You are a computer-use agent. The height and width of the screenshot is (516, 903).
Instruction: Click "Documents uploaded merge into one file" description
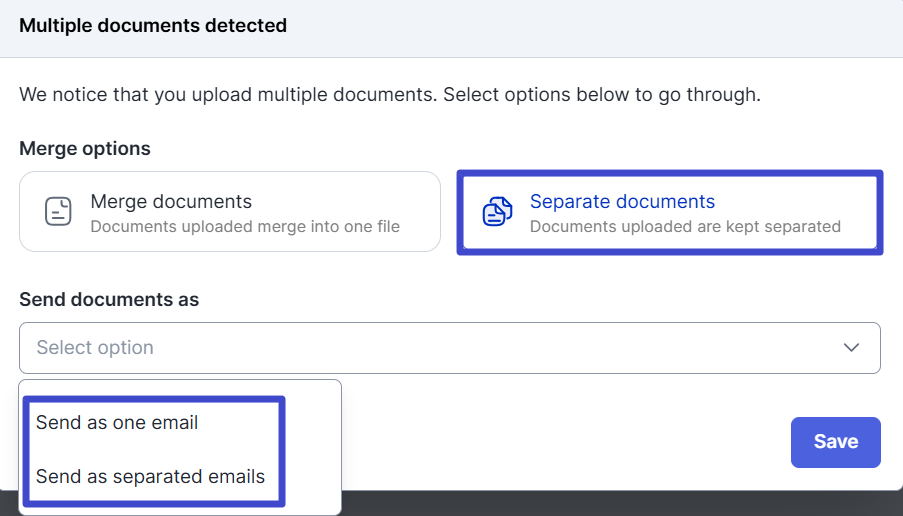(245, 227)
